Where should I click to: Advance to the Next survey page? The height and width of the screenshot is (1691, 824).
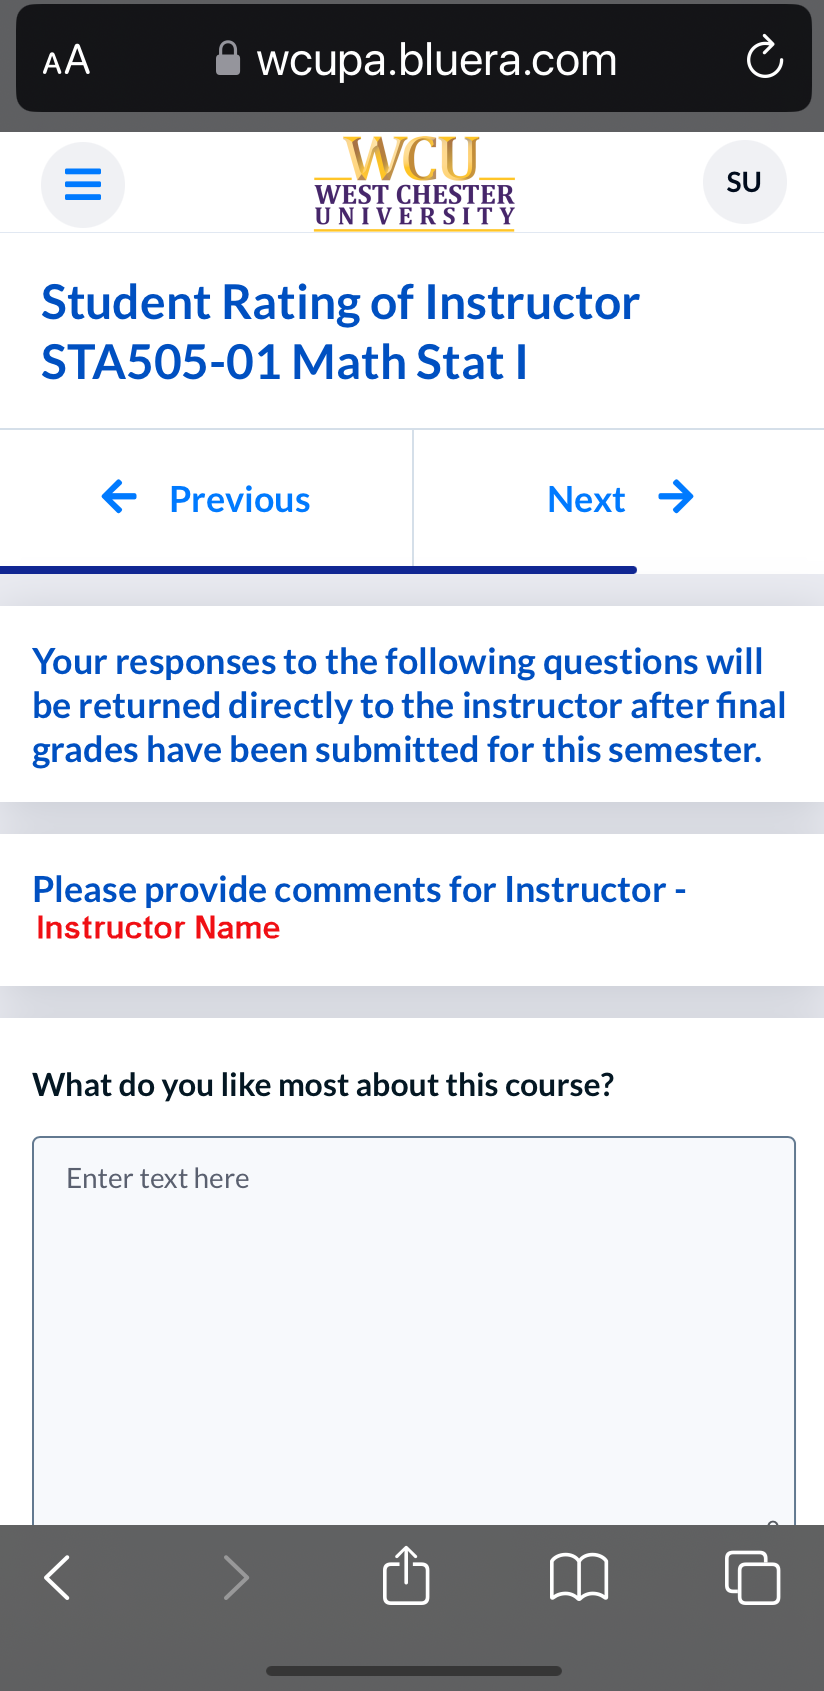click(x=619, y=498)
